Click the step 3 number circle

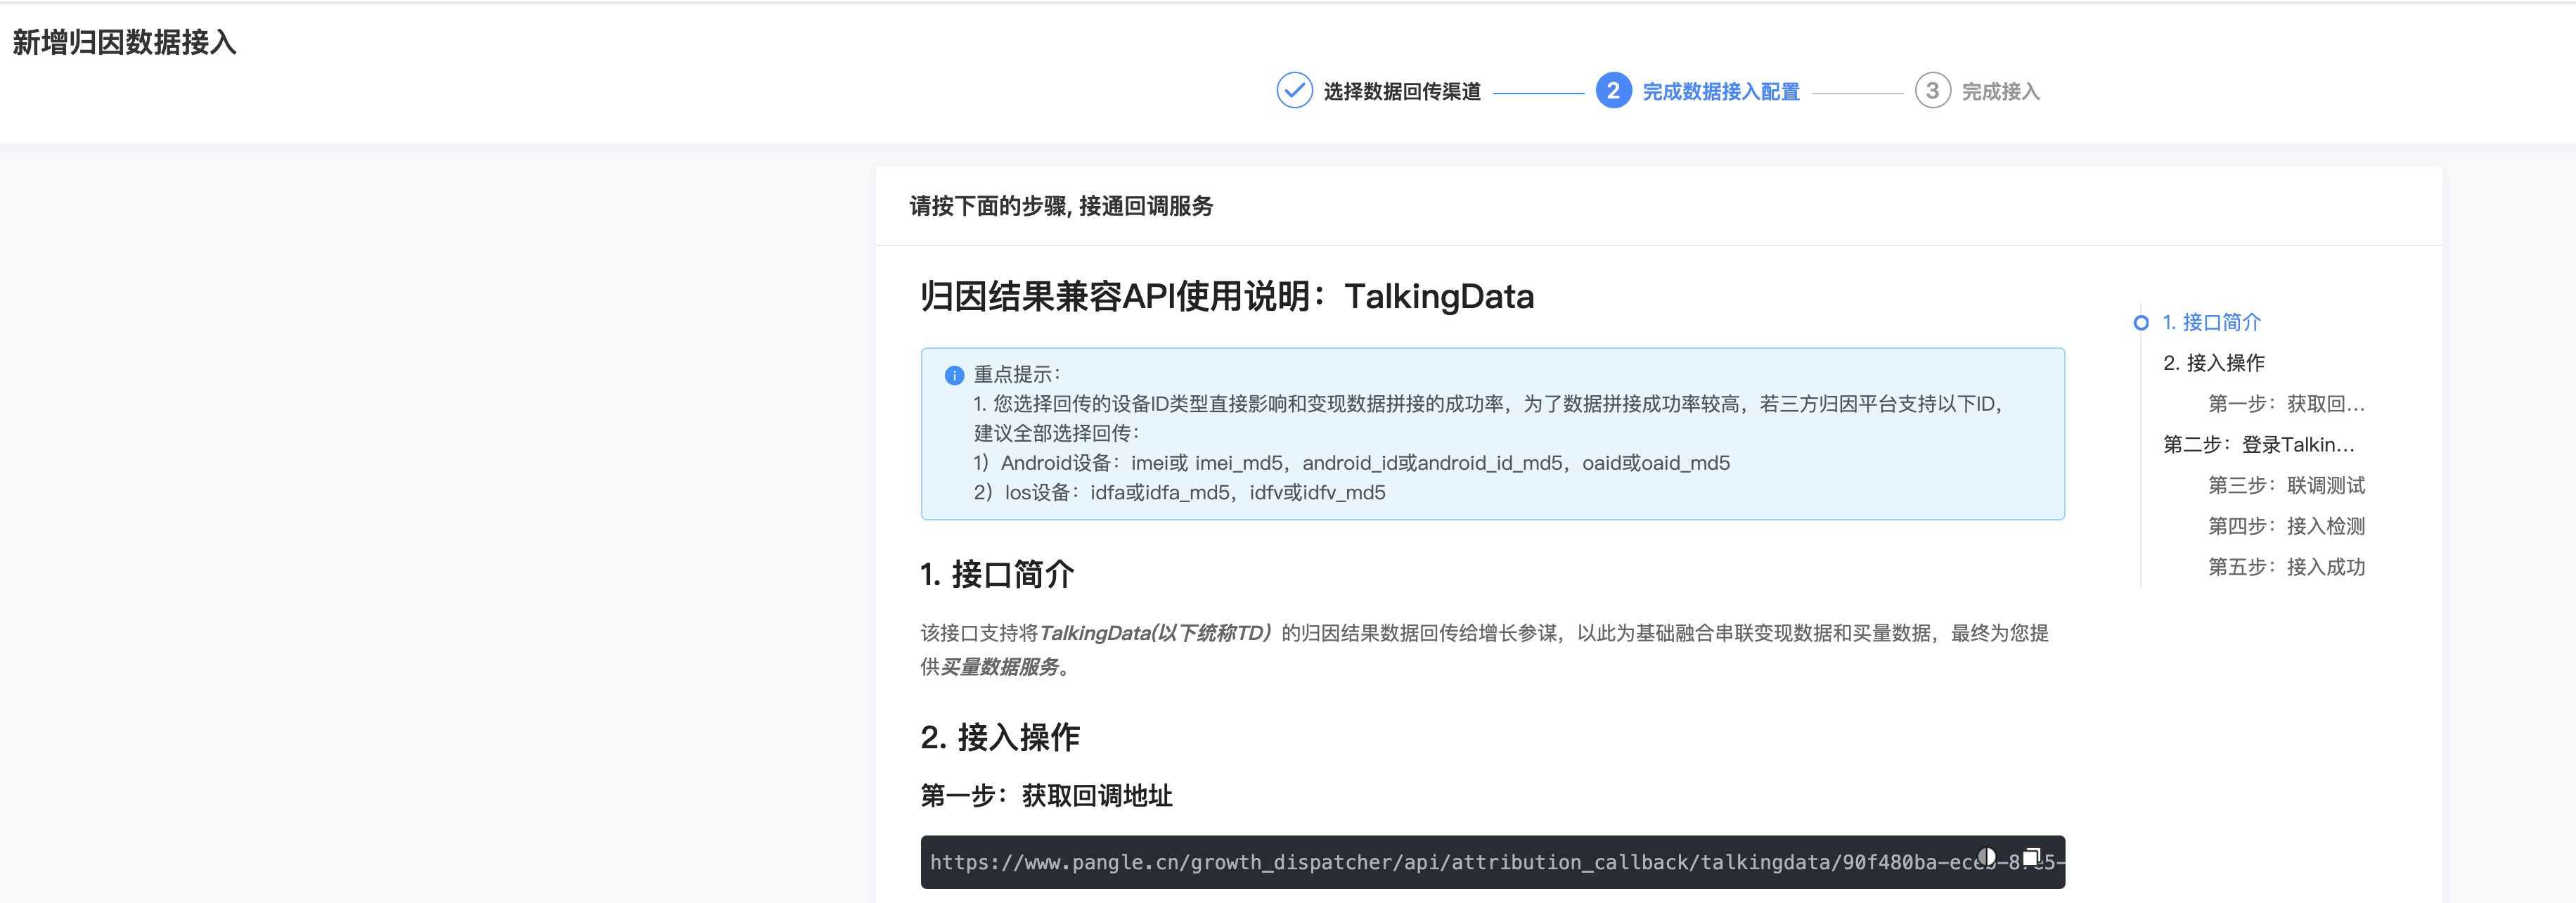coord(1932,90)
